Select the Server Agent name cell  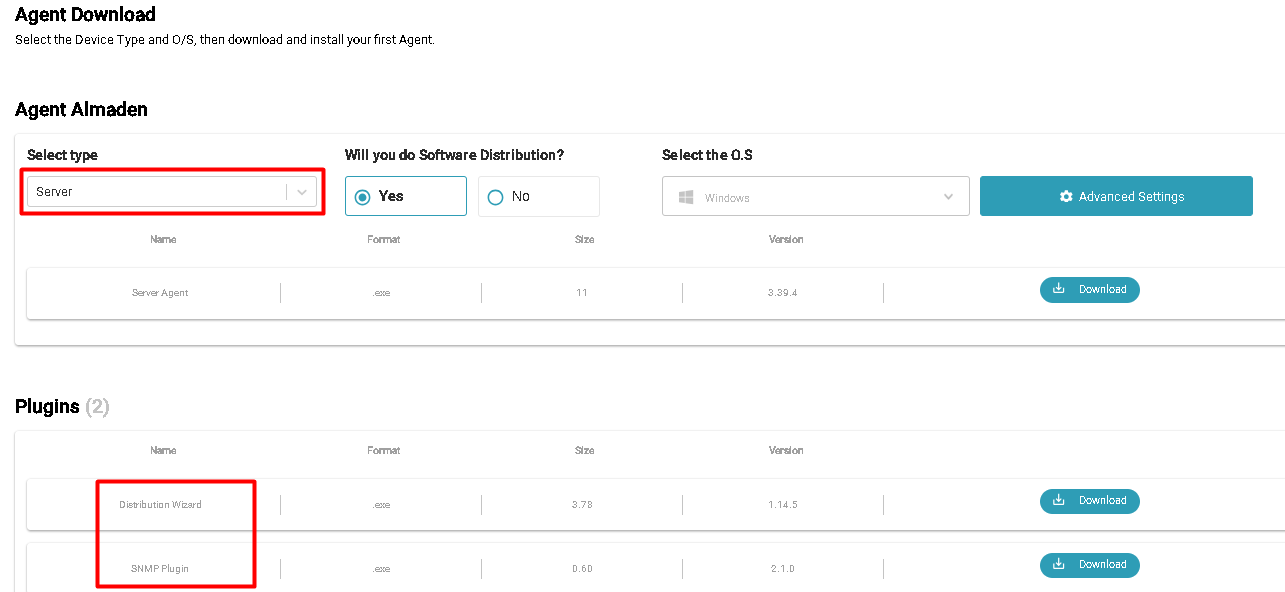click(x=160, y=293)
